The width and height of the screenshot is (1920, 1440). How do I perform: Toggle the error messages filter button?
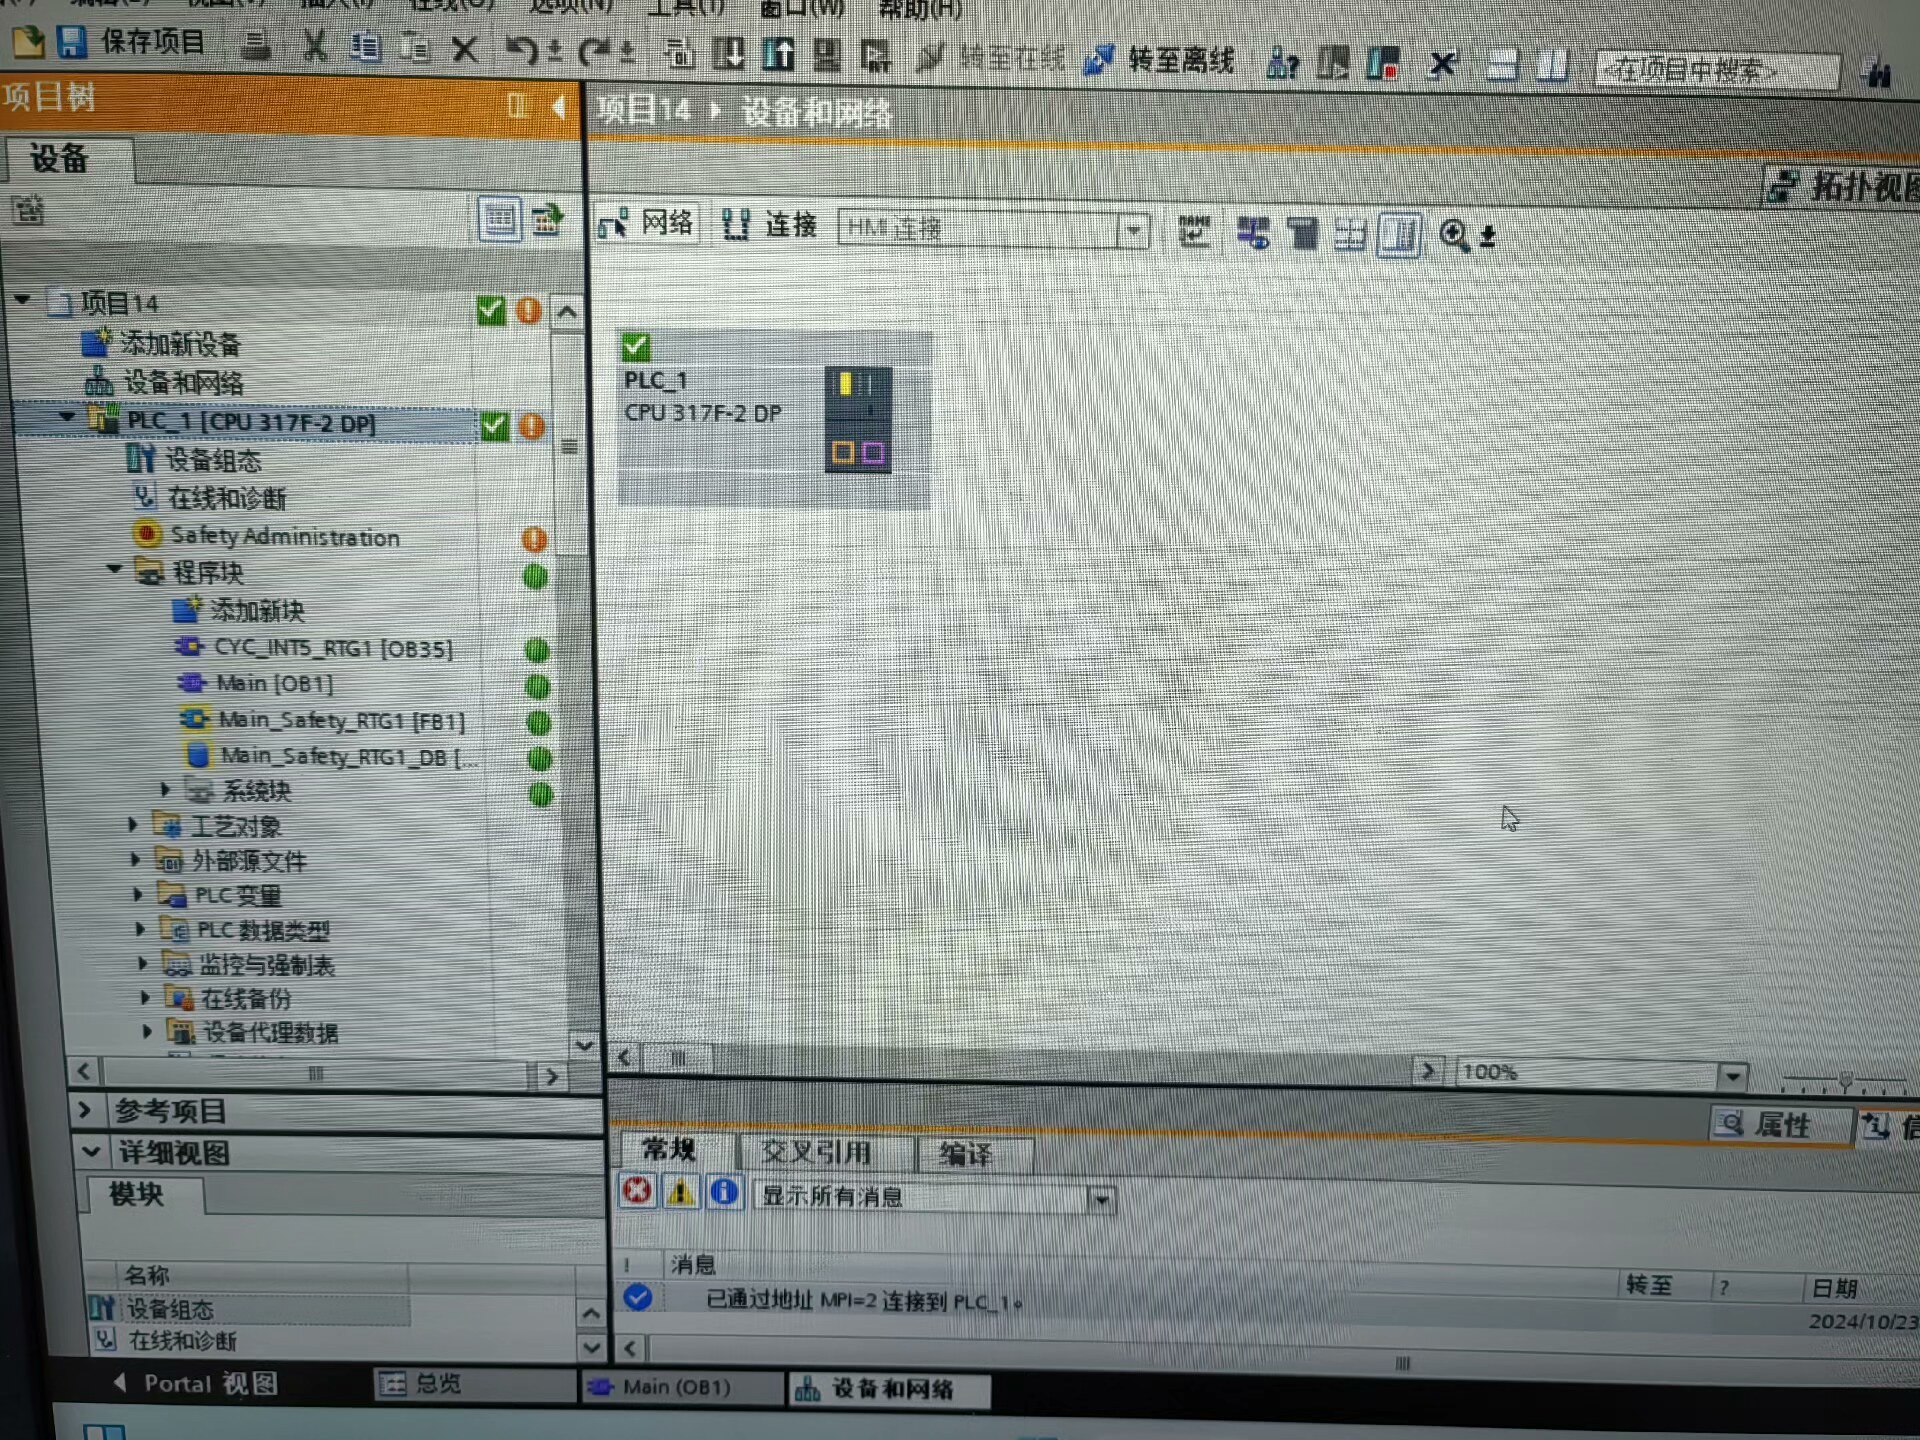(x=637, y=1191)
